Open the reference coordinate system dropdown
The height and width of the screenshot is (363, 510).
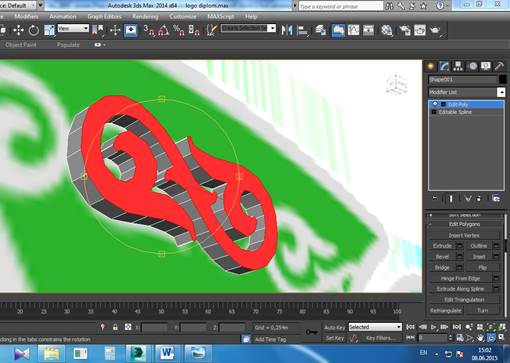pos(73,28)
